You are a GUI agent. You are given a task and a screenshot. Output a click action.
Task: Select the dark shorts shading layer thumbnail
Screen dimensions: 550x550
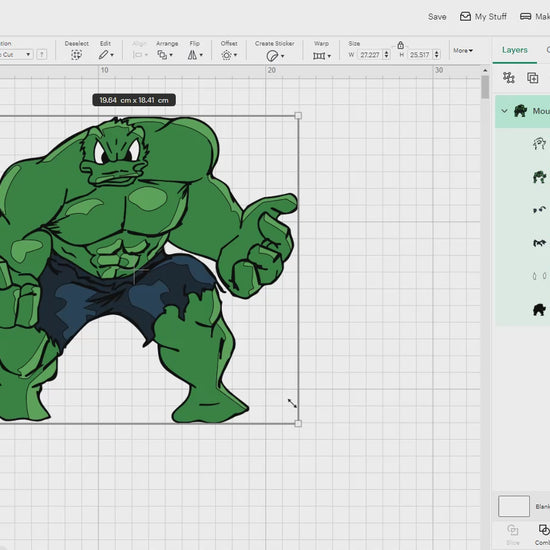[539, 243]
